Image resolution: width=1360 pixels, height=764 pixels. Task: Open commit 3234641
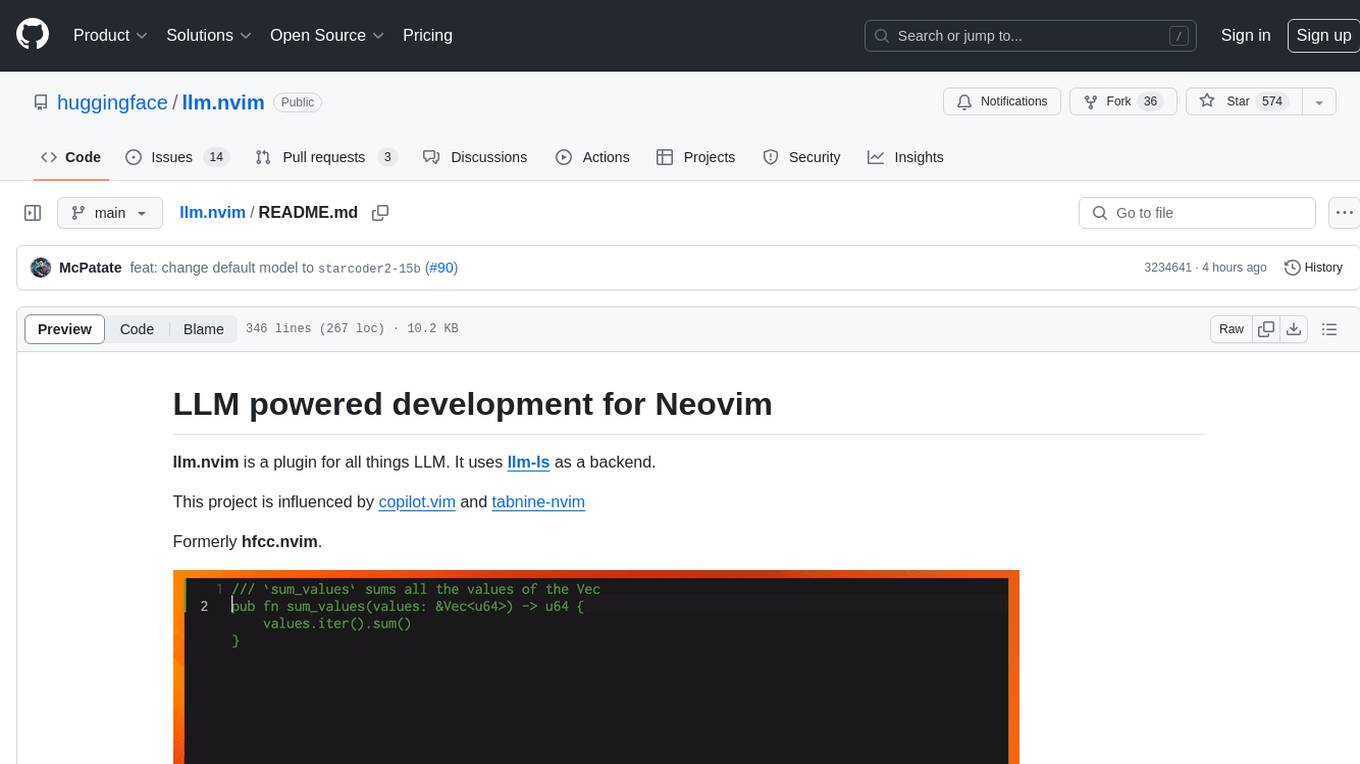pos(1168,267)
